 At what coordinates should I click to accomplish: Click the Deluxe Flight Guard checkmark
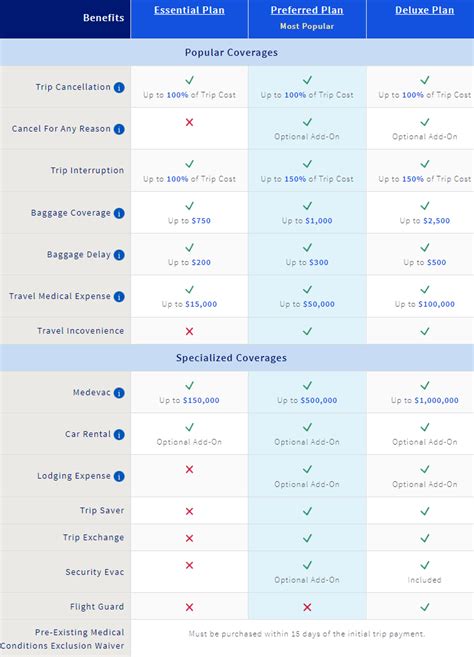pyautogui.click(x=425, y=607)
